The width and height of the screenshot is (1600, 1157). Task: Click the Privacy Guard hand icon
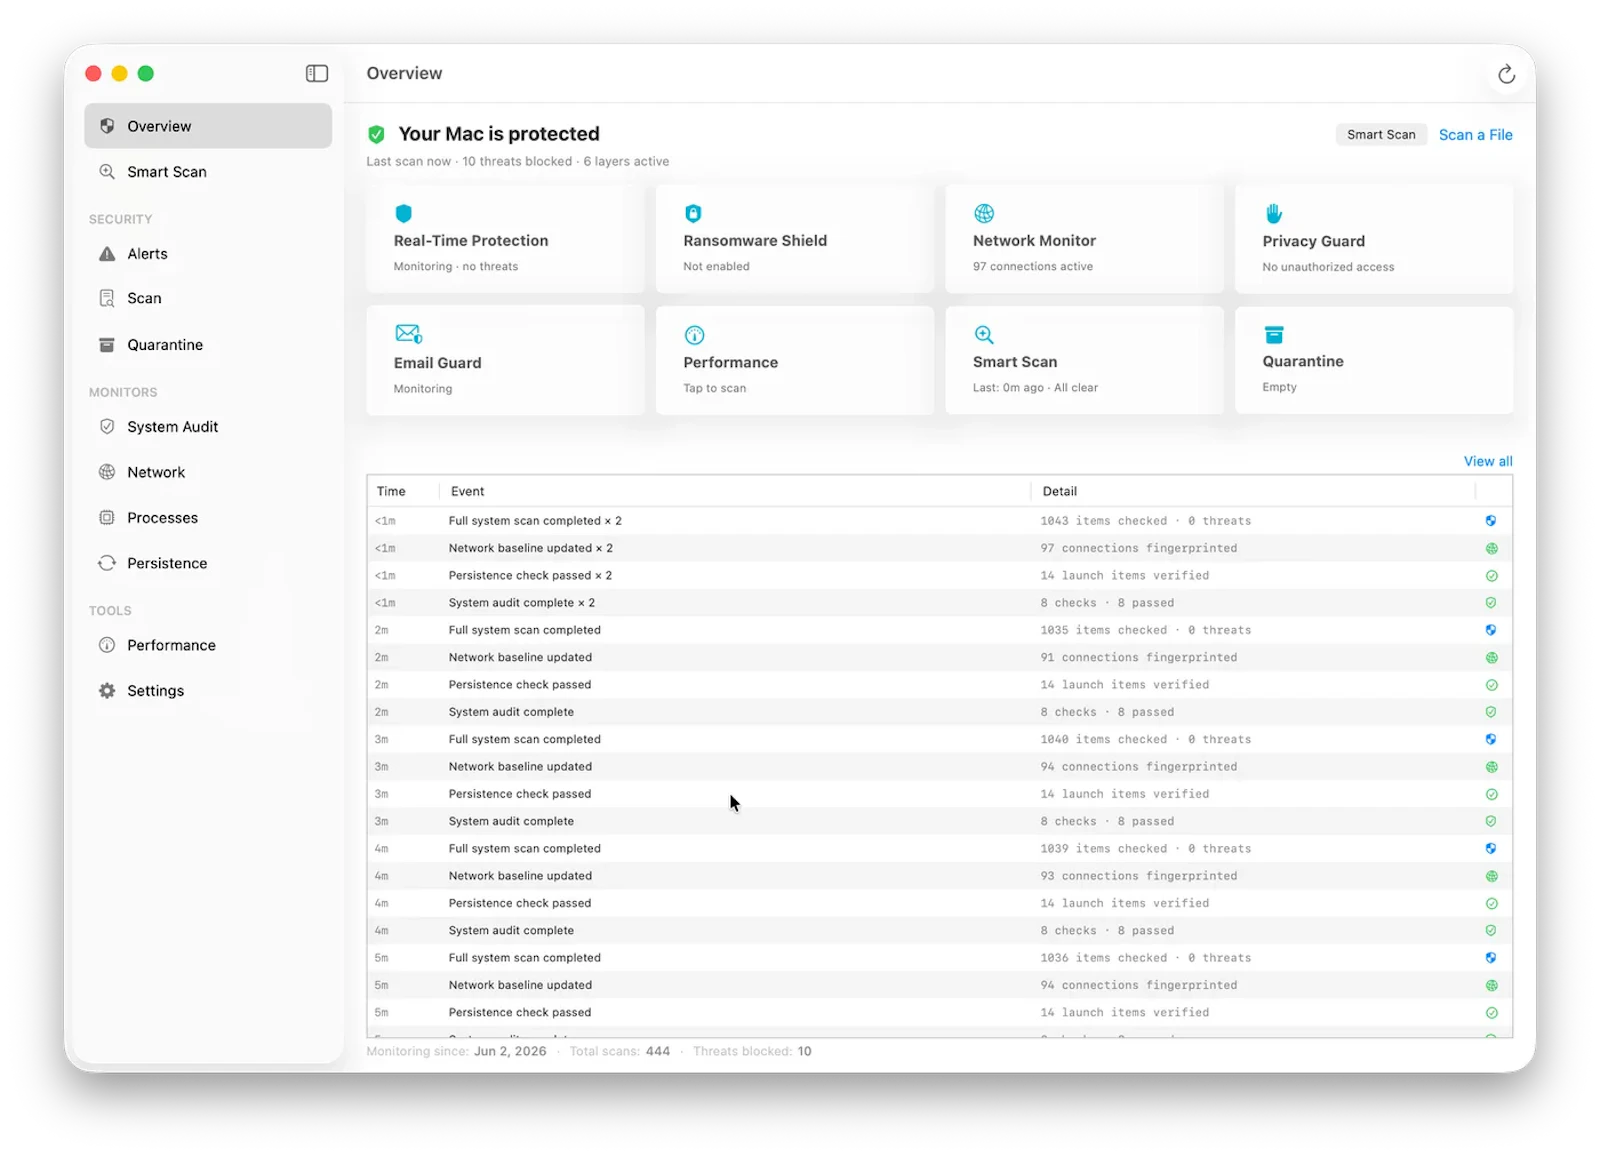pos(1273,213)
